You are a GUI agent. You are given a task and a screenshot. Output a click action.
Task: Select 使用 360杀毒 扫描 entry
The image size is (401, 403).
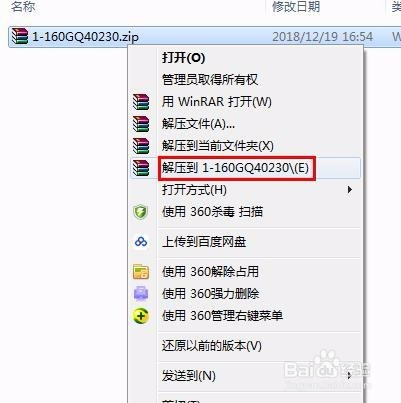pyautogui.click(x=212, y=212)
